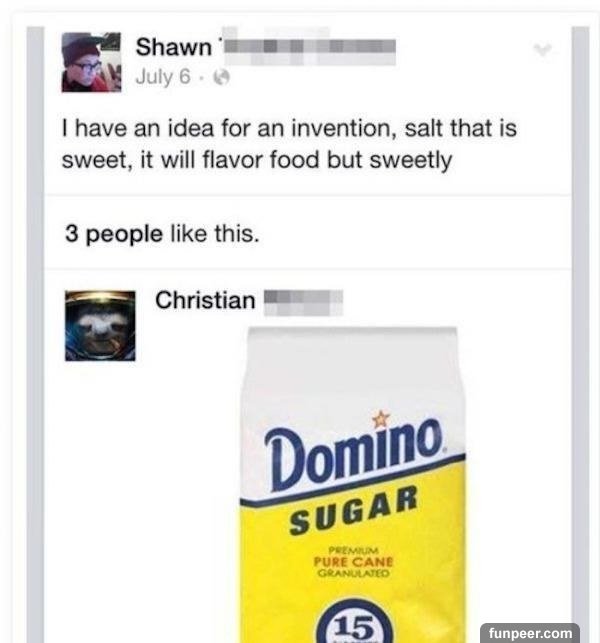This screenshot has width=600, height=643.
Task: Click the commenter name Christian
Action: tap(205, 300)
